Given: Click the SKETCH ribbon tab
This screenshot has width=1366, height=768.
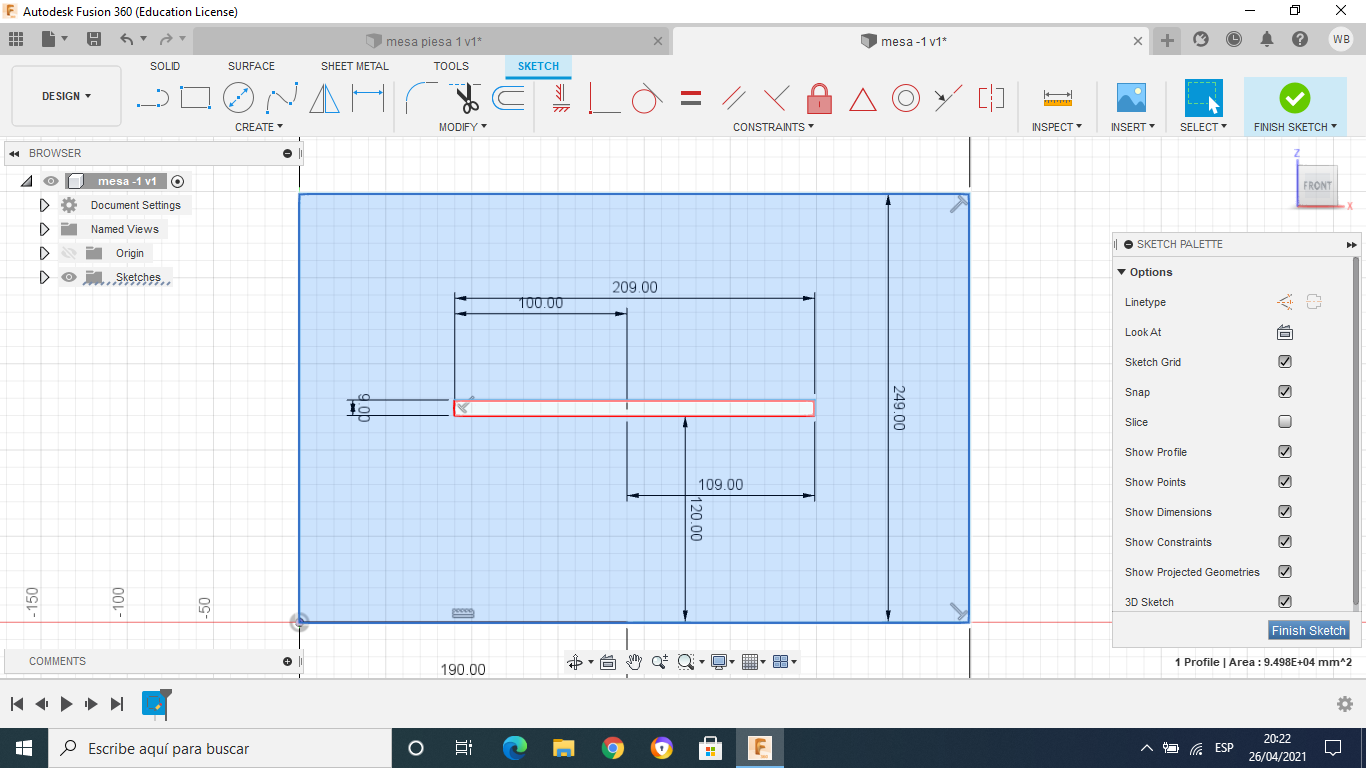Looking at the screenshot, I should 538,66.
